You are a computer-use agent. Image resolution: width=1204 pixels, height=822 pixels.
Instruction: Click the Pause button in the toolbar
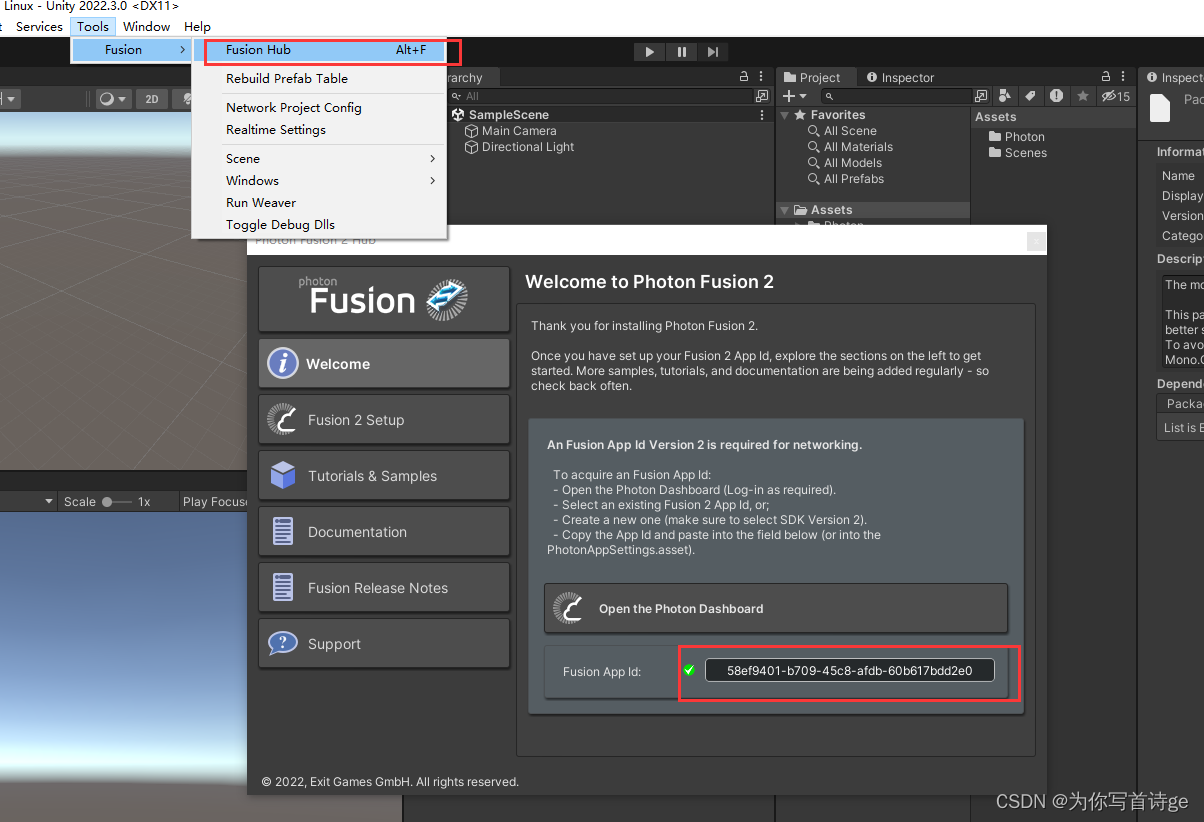(682, 52)
